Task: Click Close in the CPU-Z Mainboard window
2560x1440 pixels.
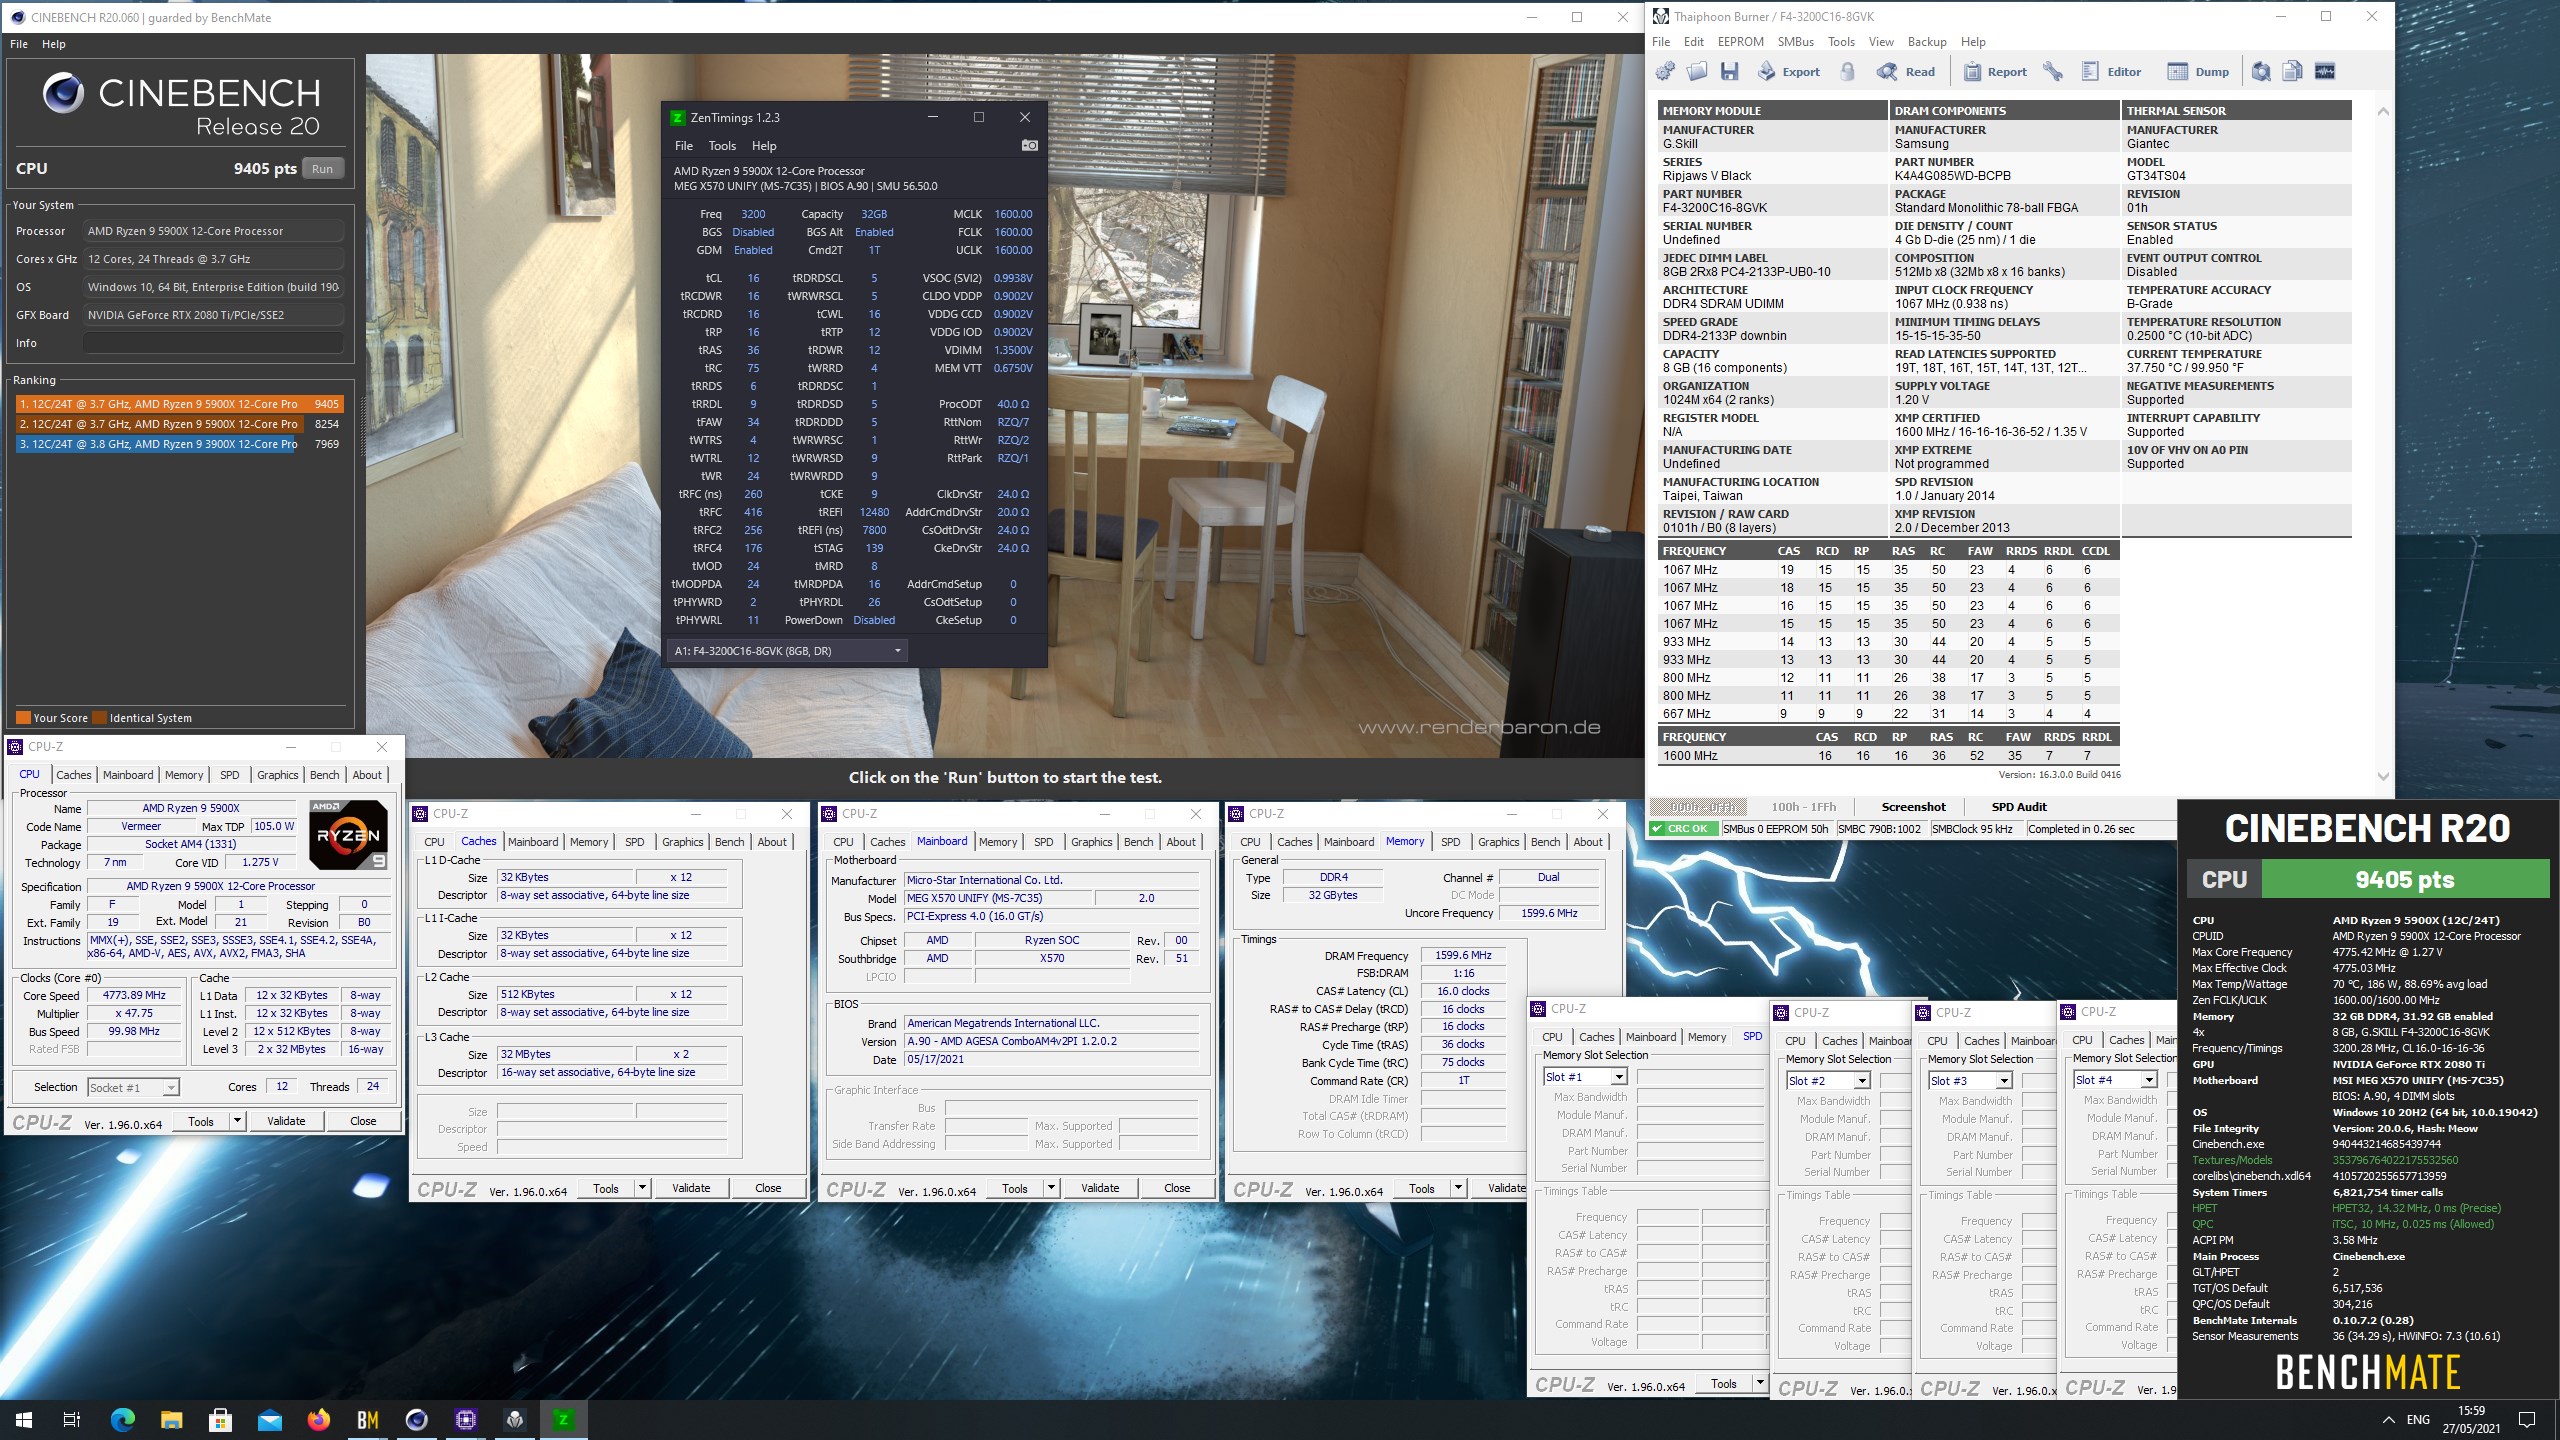Action: 1177,1188
